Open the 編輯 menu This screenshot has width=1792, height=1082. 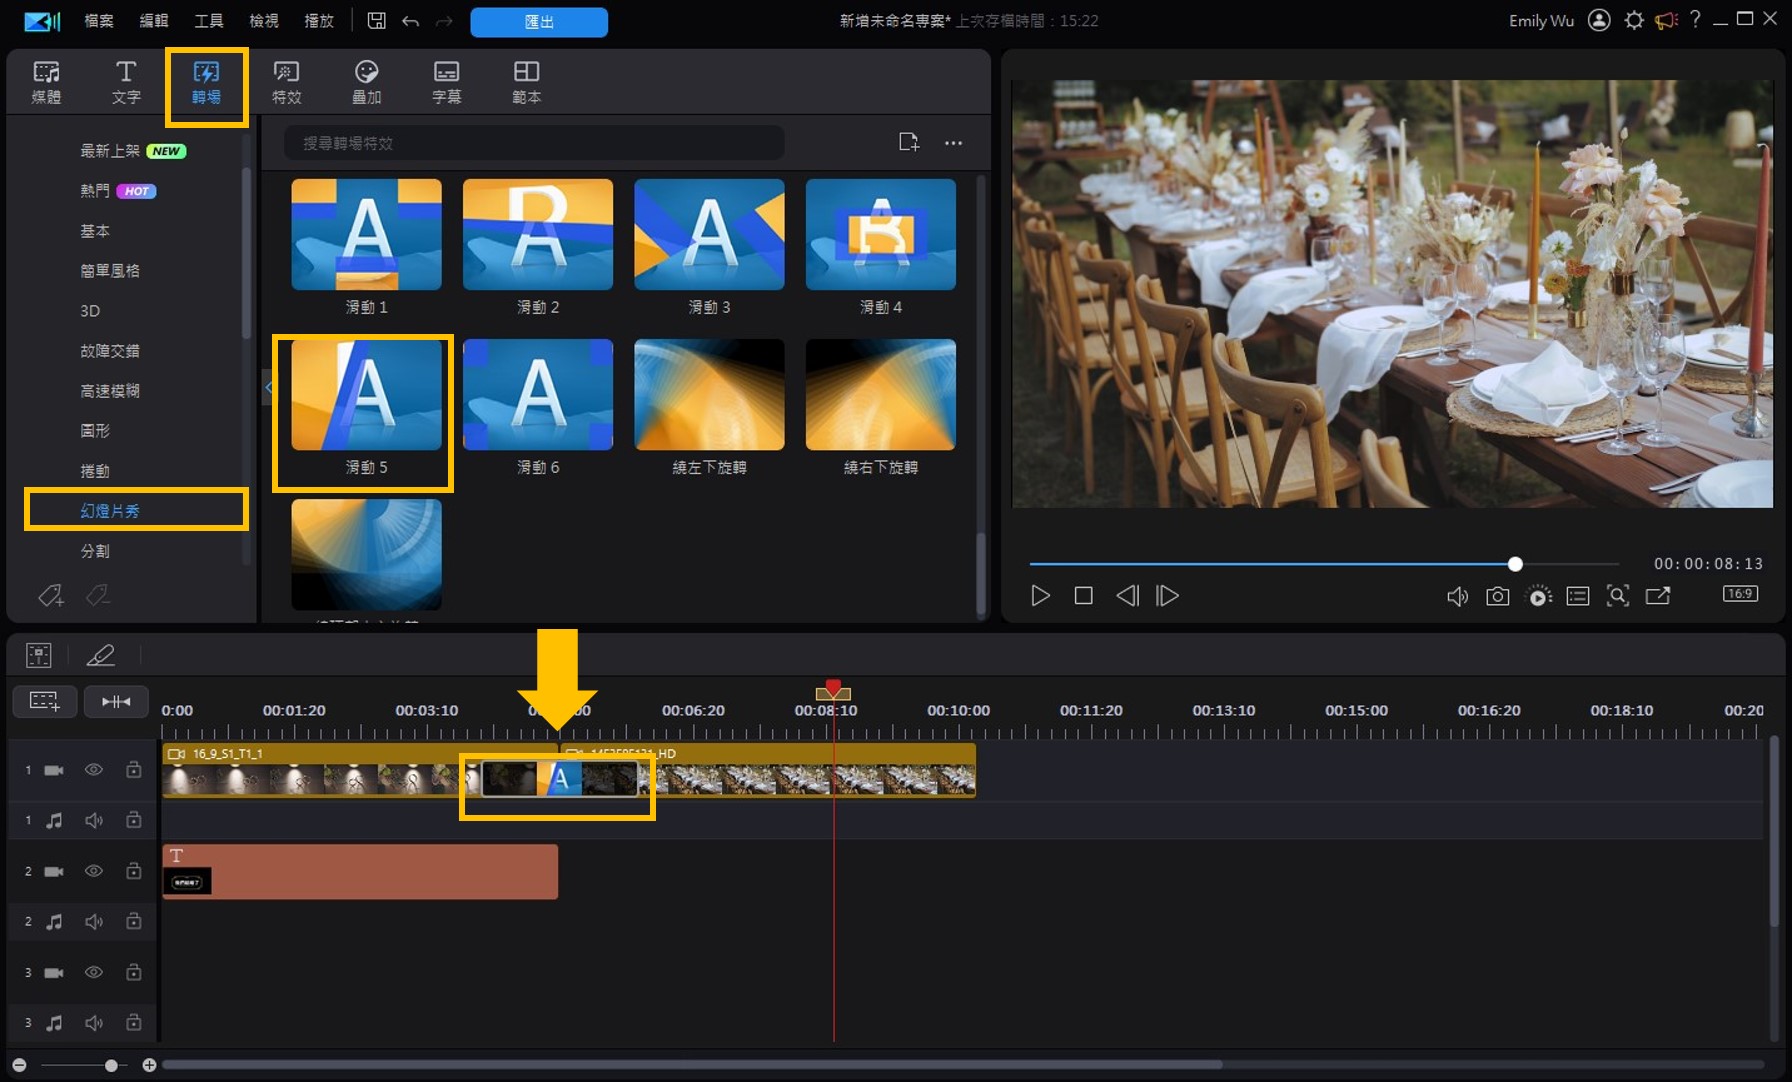coord(153,21)
